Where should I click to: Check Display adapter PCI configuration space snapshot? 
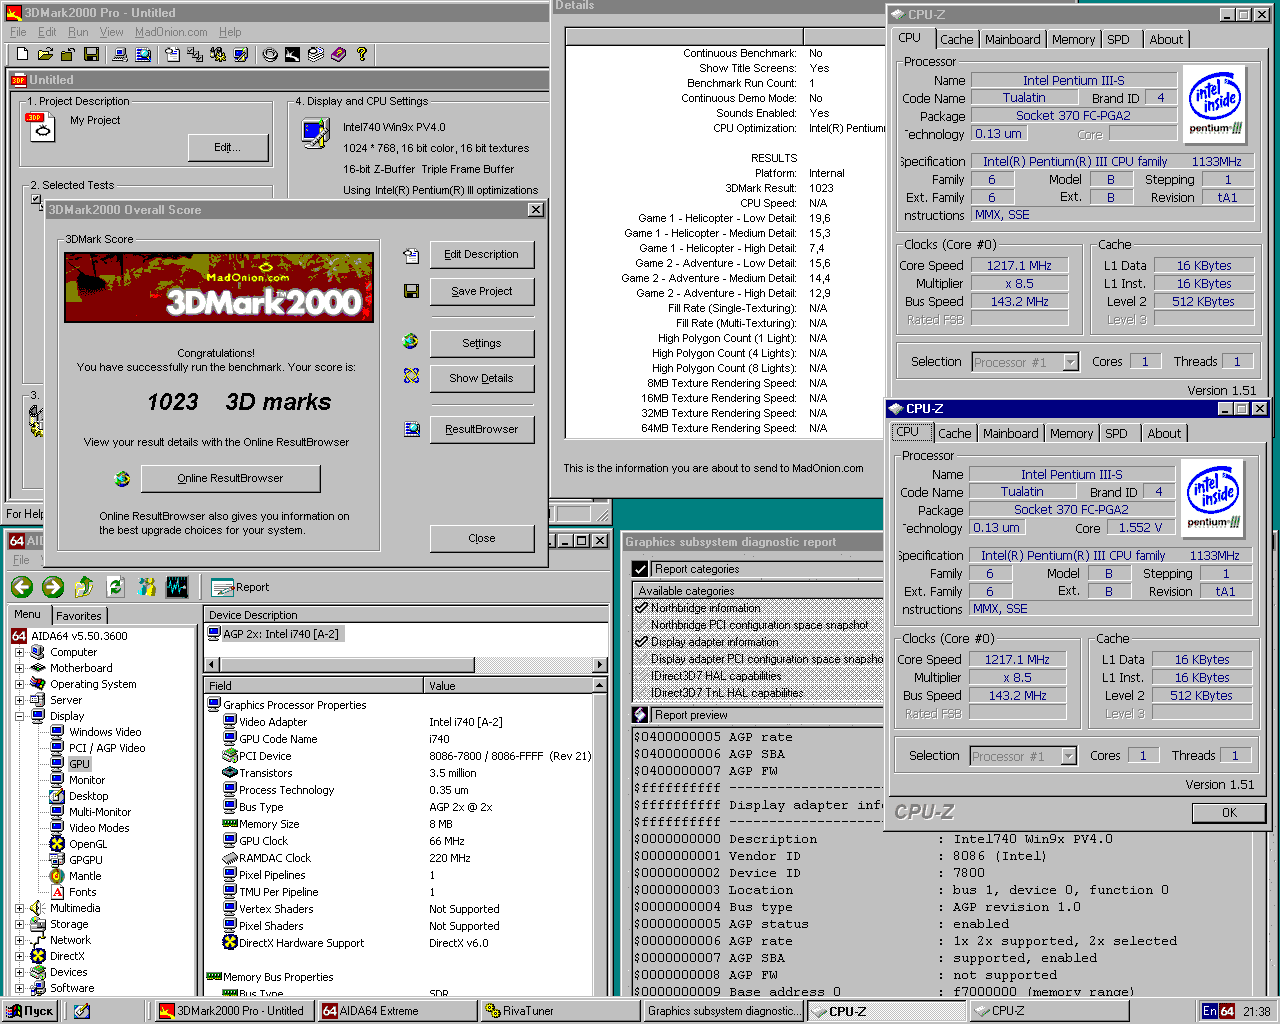(642, 659)
